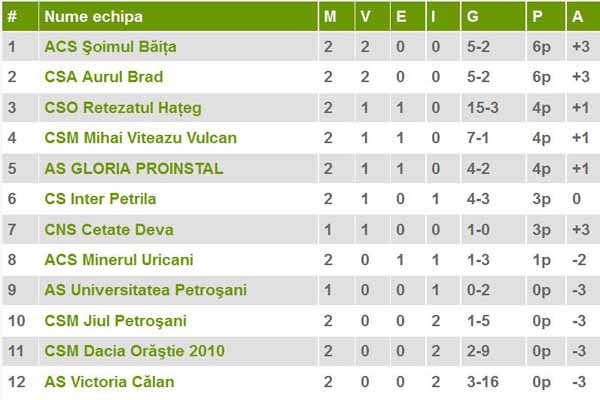Open the ACS Șoimul Băița team link
The height and width of the screenshot is (400, 600).
[x=109, y=47]
